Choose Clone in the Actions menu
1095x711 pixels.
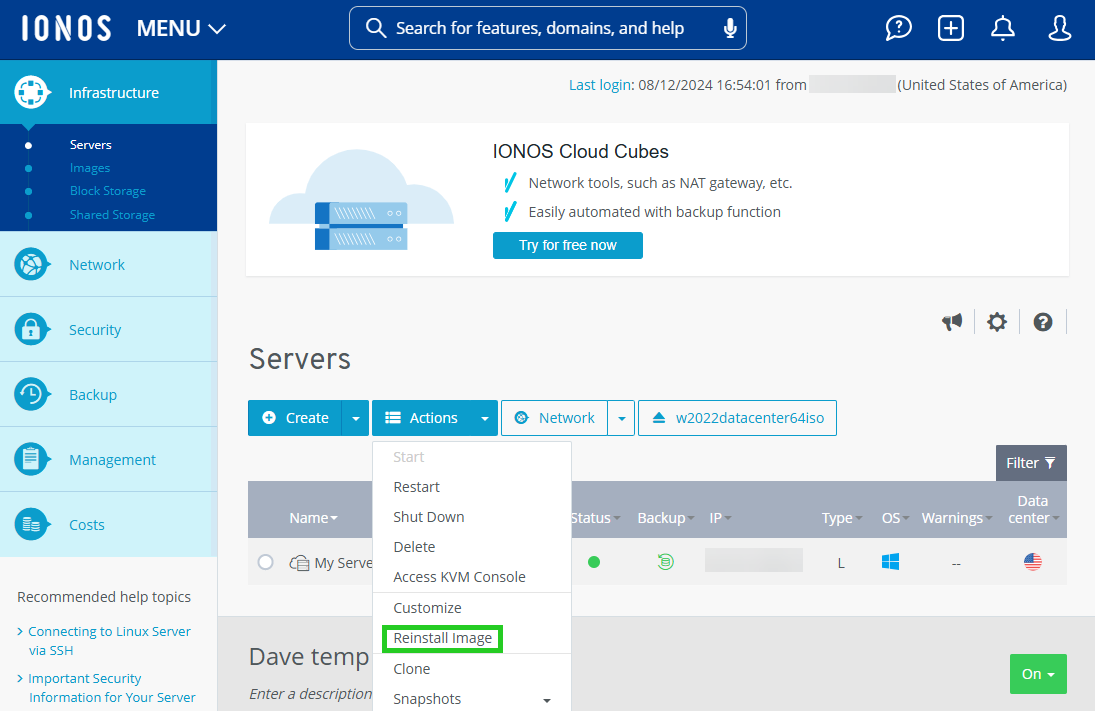(410, 668)
